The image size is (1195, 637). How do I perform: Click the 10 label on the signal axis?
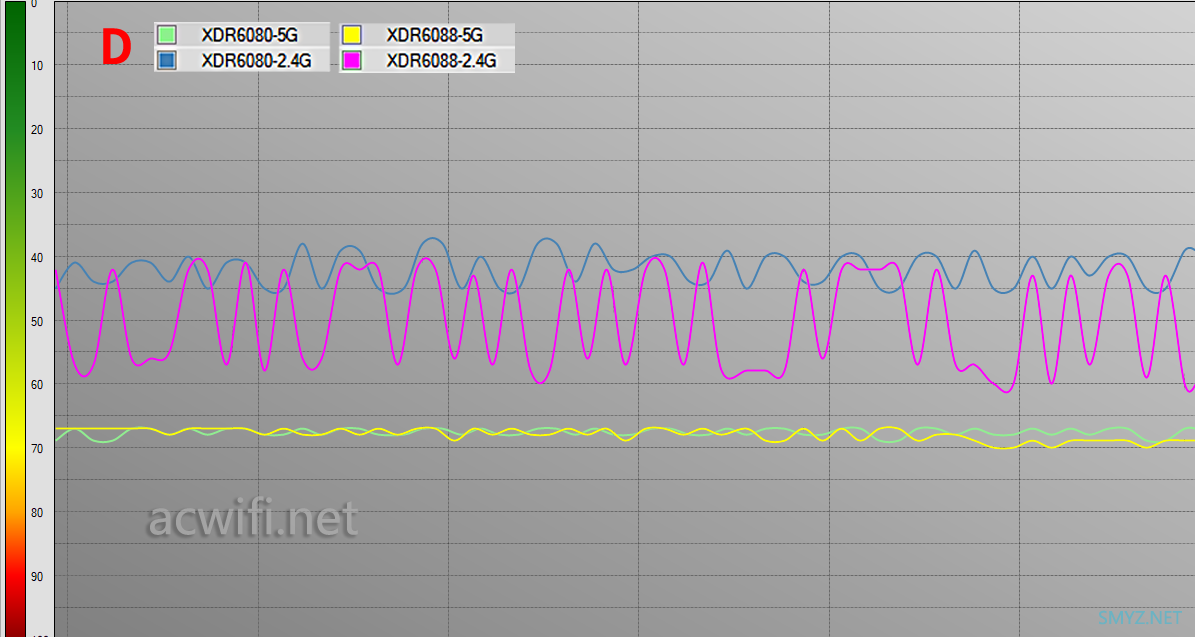click(x=37, y=65)
